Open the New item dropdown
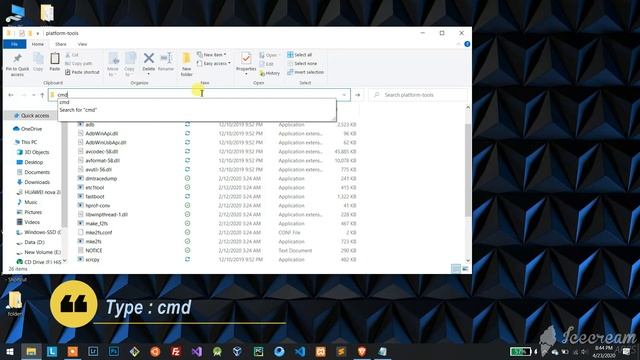The image size is (640, 360). pos(211,54)
